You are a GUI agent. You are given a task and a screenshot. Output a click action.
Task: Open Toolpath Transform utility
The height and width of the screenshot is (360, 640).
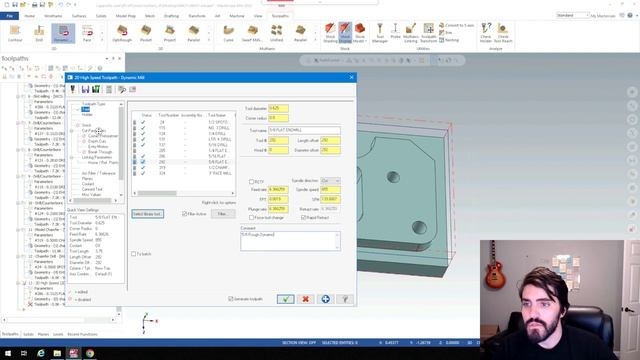428,33
